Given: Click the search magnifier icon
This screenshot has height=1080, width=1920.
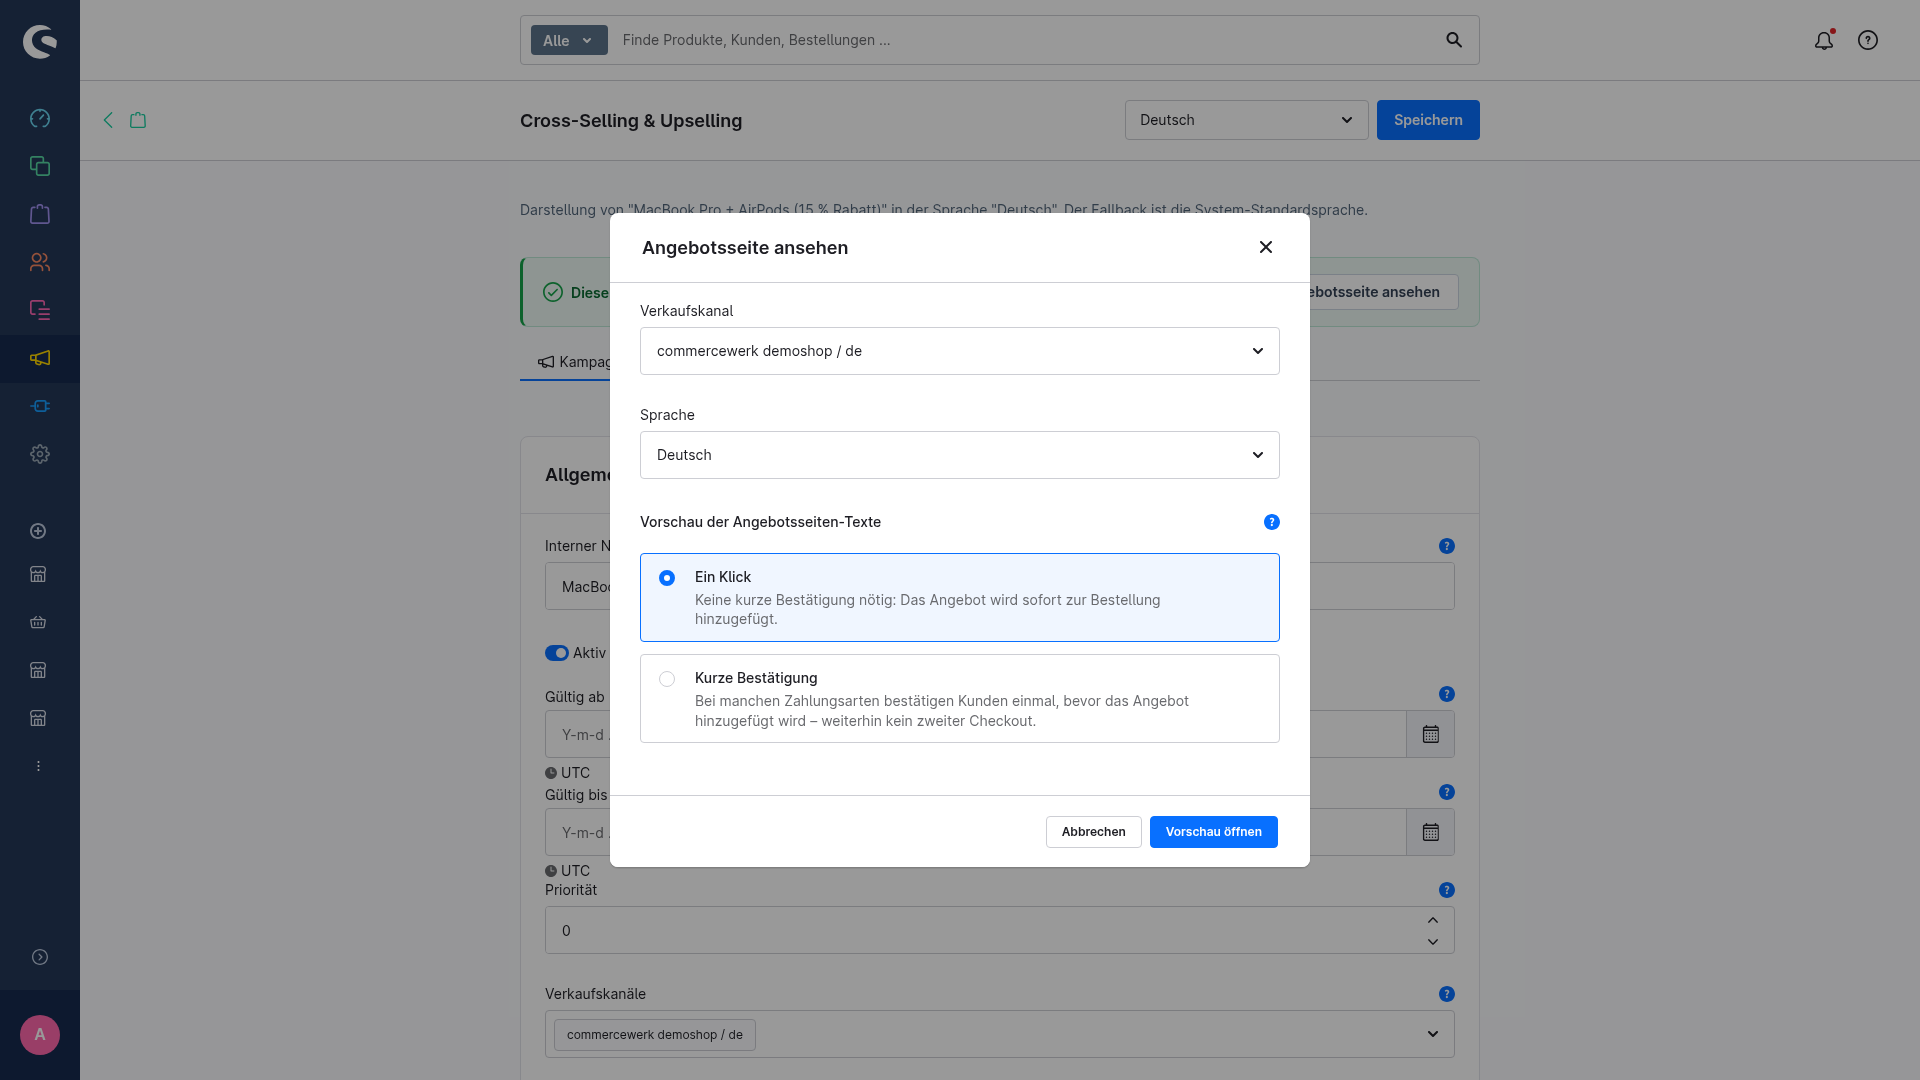Looking at the screenshot, I should [x=1454, y=40].
